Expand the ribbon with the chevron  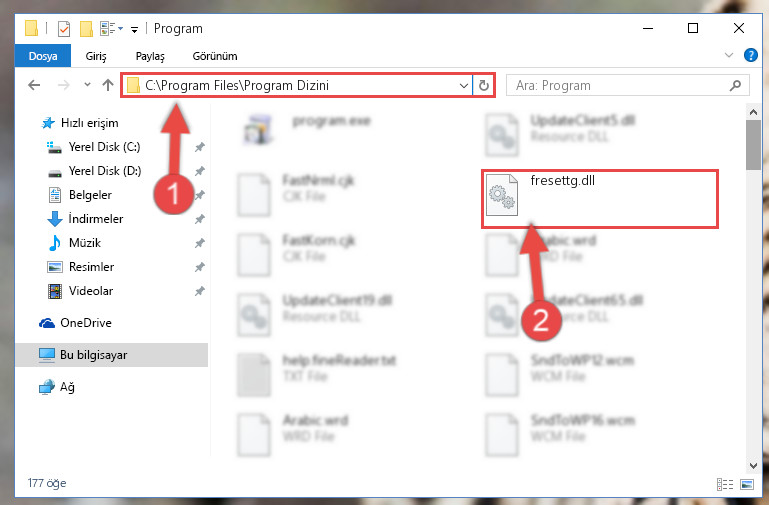point(729,55)
